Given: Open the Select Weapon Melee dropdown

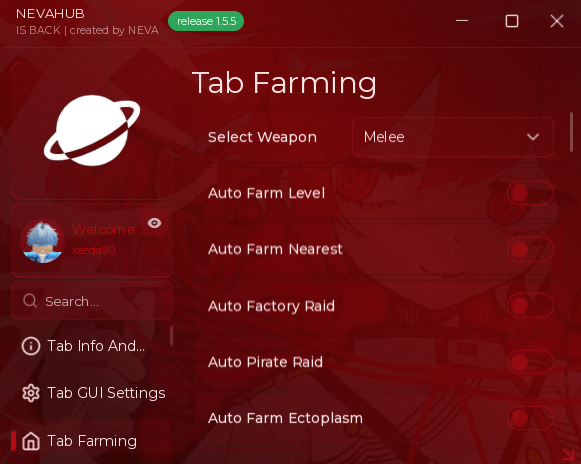Looking at the screenshot, I should click(x=453, y=137).
